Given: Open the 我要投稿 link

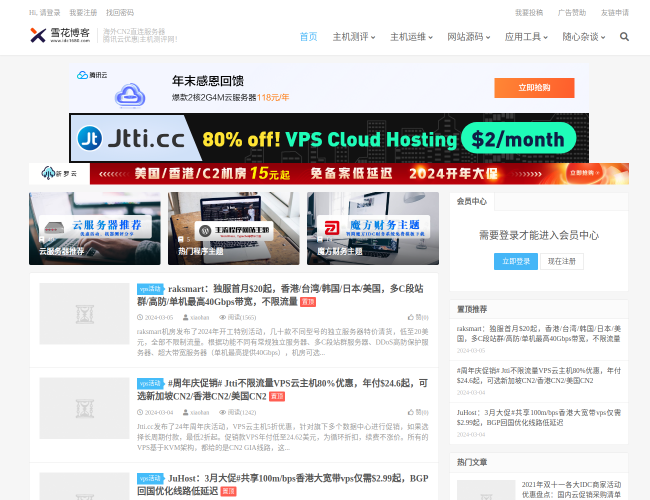Looking at the screenshot, I should 529,13.
